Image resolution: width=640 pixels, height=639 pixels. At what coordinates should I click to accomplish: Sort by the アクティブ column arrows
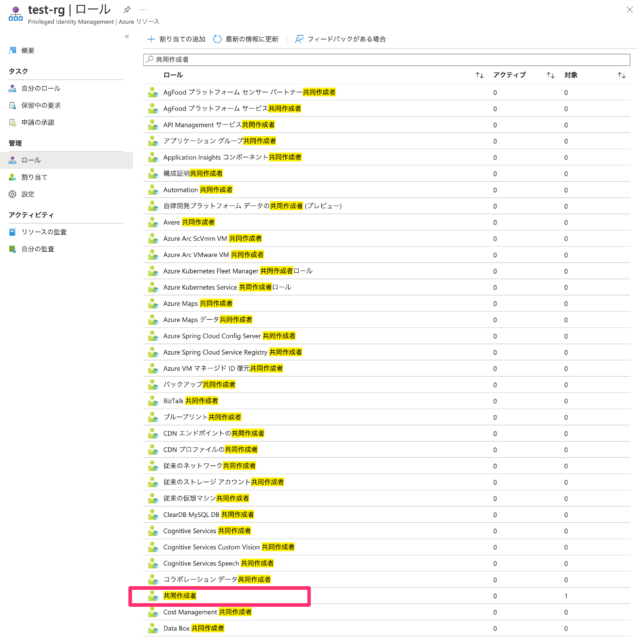point(551,75)
